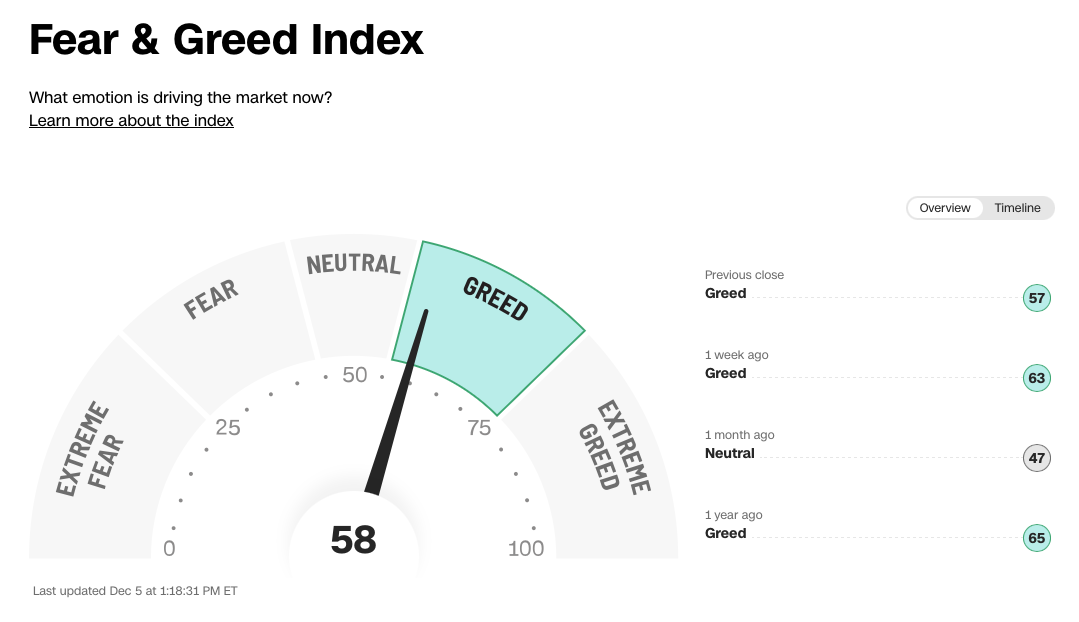Open Learn more about the index link

coord(131,120)
